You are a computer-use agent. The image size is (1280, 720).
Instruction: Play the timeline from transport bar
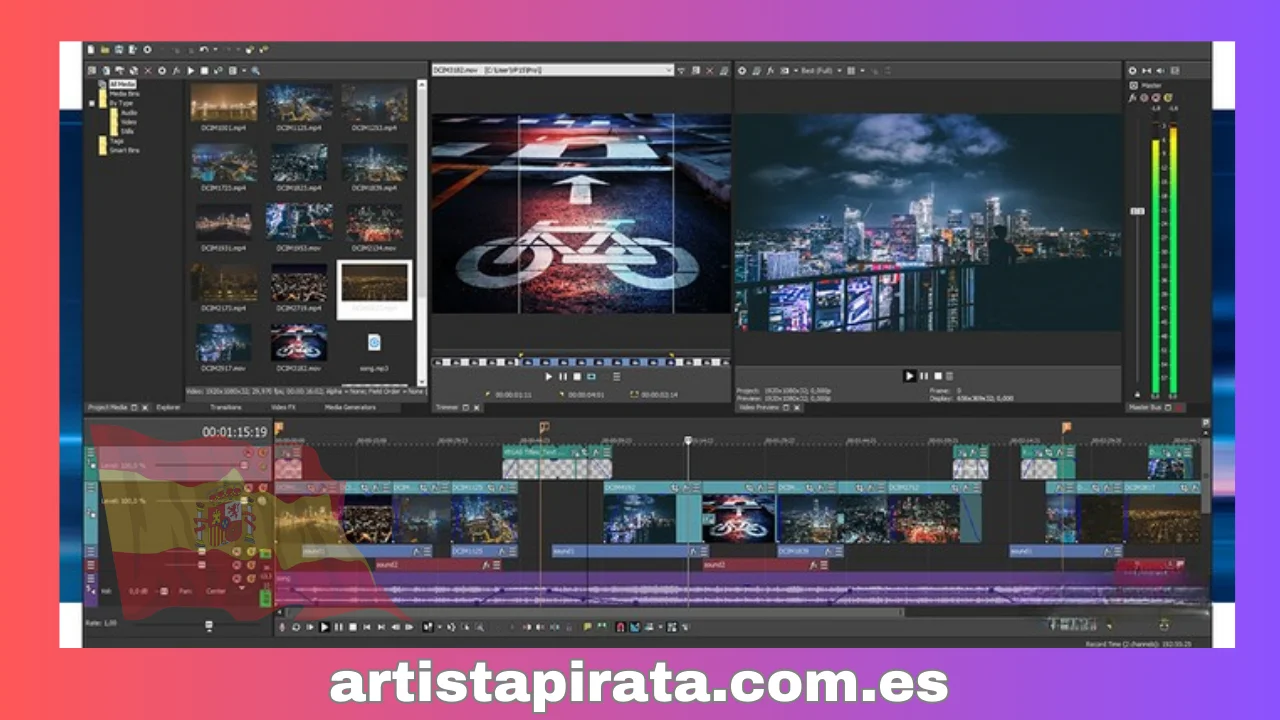(325, 627)
